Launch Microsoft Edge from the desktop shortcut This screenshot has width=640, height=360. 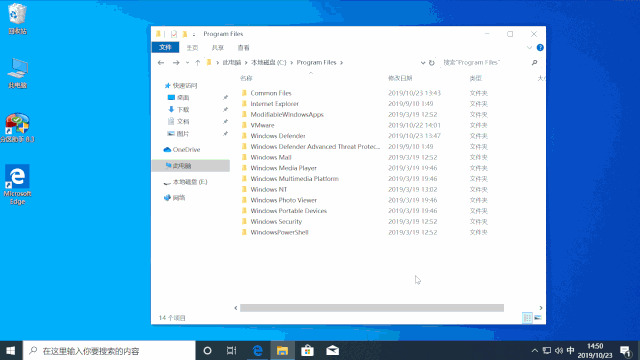coord(17,184)
